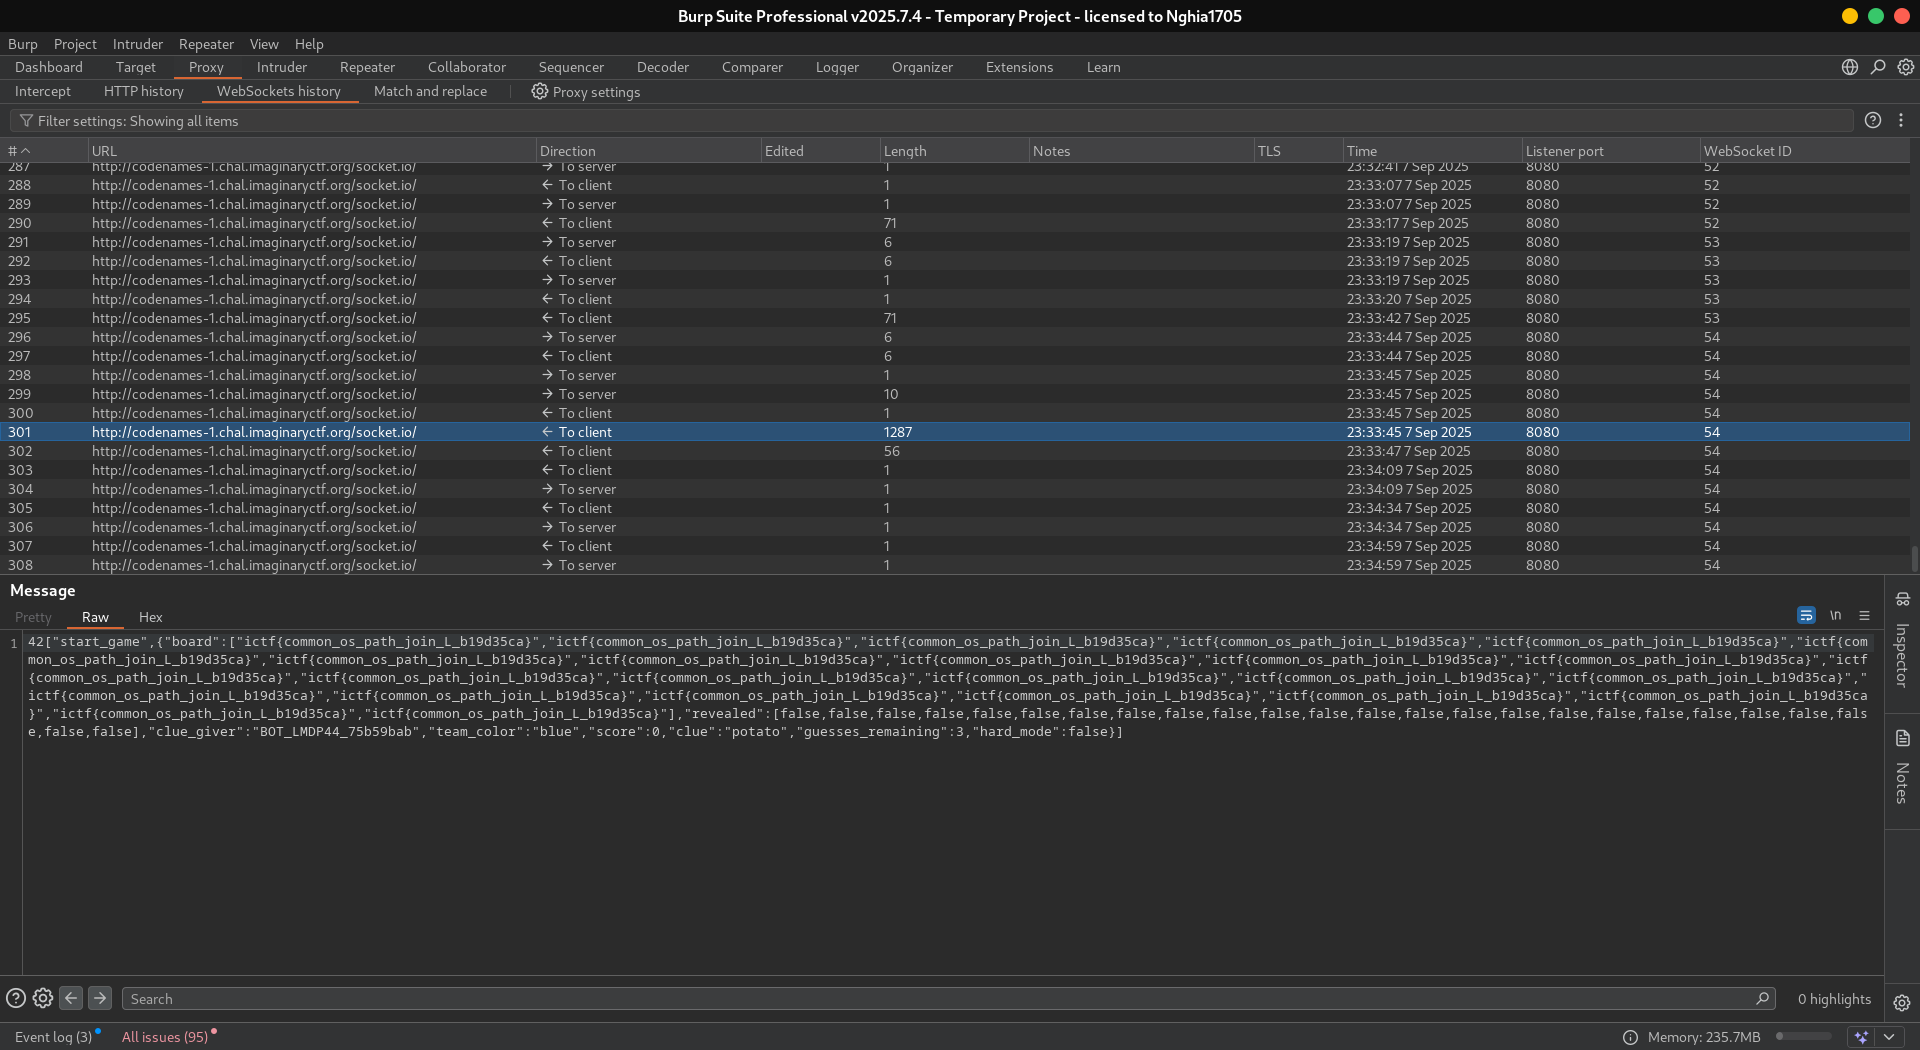This screenshot has height=1050, width=1920.
Task: Open Burp AI sparkle button
Action: [x=1861, y=1037]
